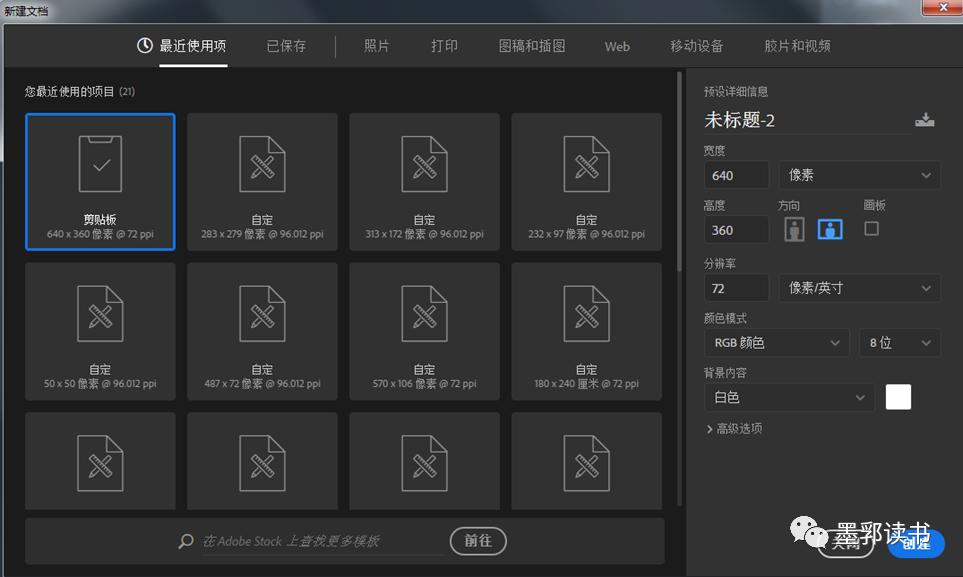Select the landscape orientation icon
This screenshot has height=577, width=963.
pyautogui.click(x=829, y=228)
